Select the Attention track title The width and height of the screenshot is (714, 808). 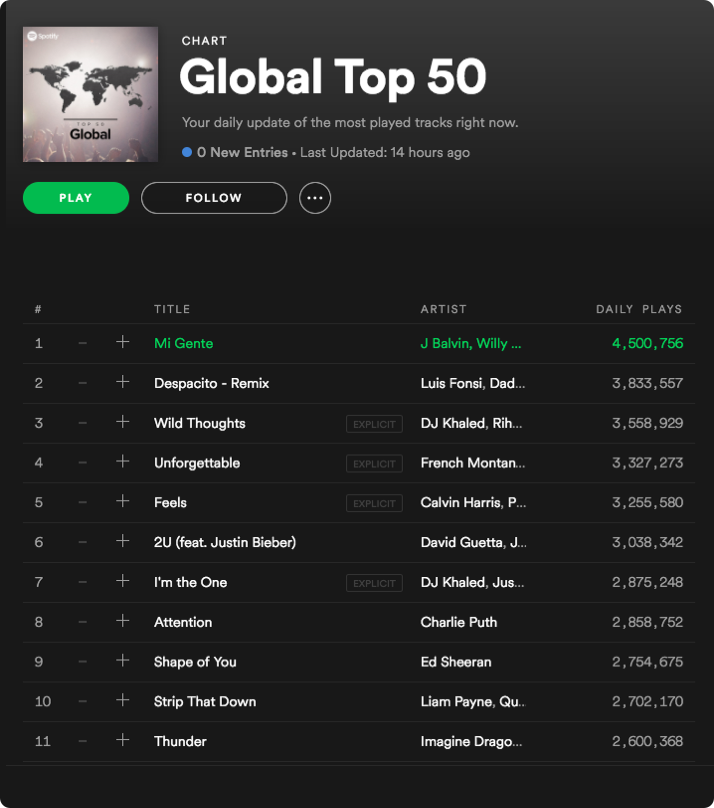183,622
